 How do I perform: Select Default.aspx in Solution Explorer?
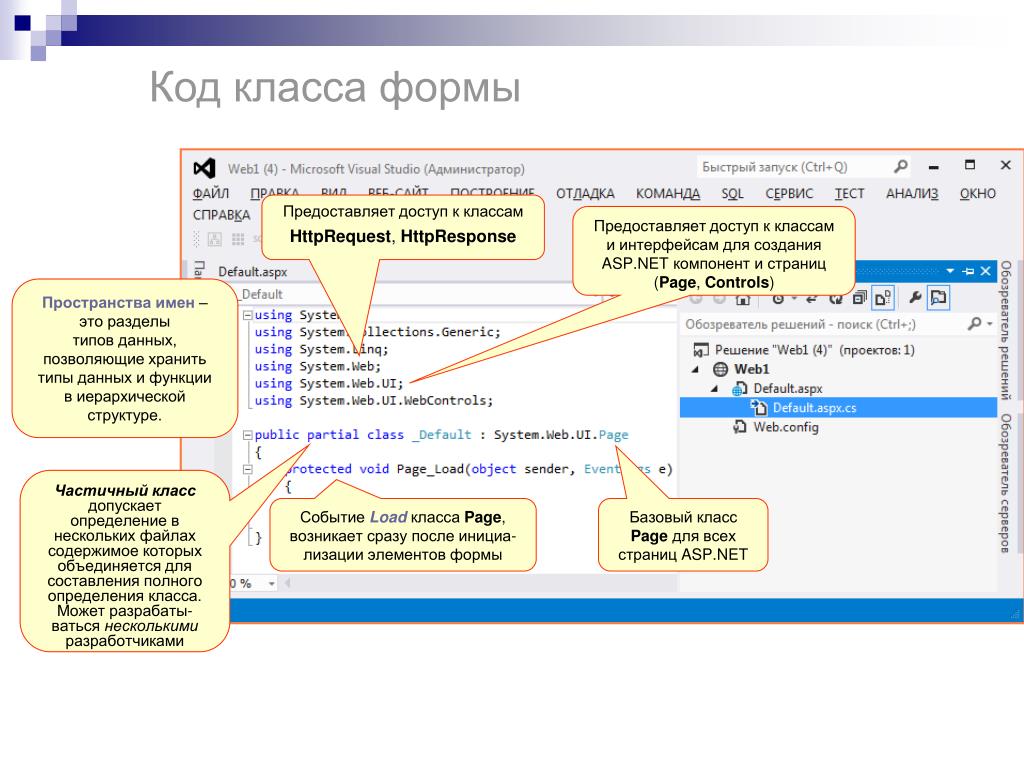click(788, 389)
